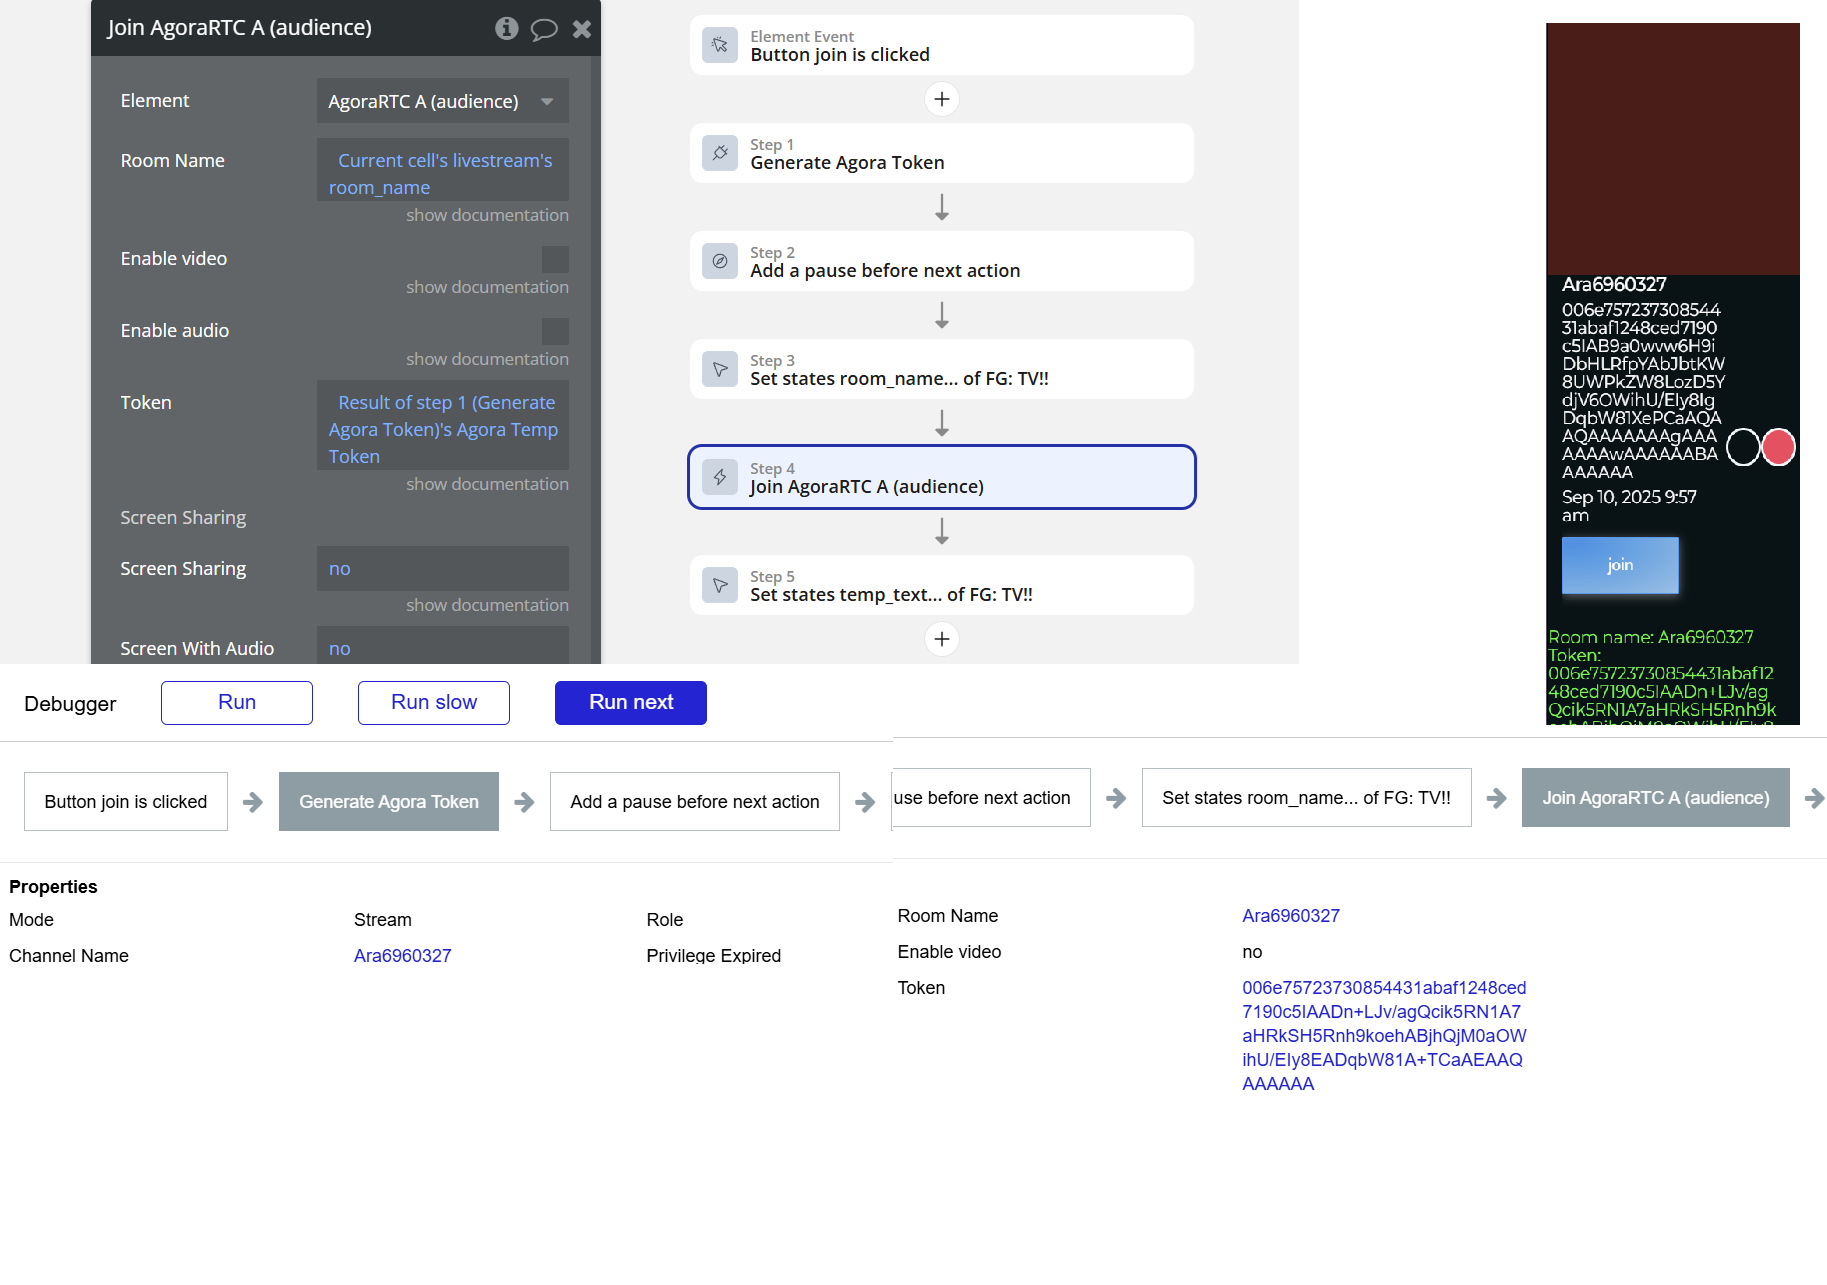Open the Screen With Audio dropdown
Viewport: 1827px width, 1285px height.
[x=442, y=647]
